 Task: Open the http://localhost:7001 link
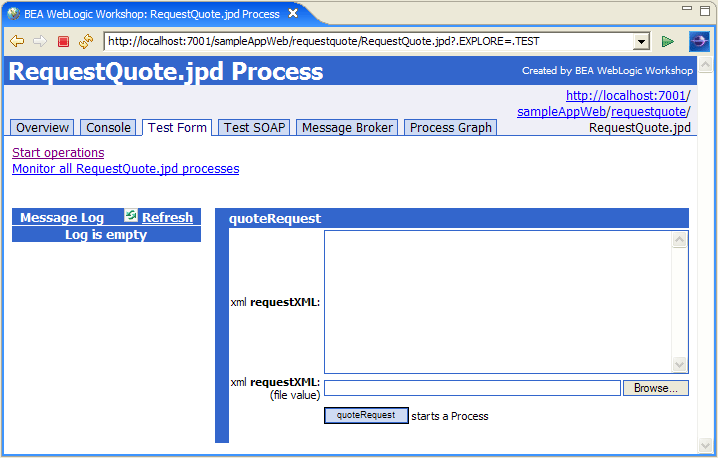(626, 95)
